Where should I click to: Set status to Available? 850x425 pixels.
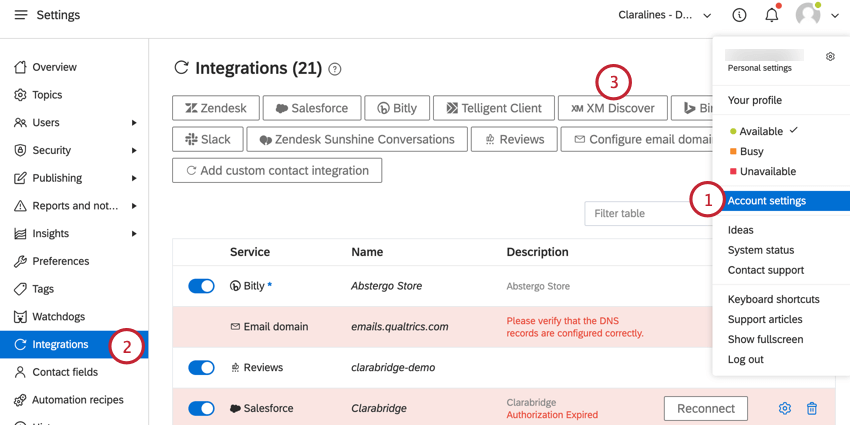click(x=761, y=131)
